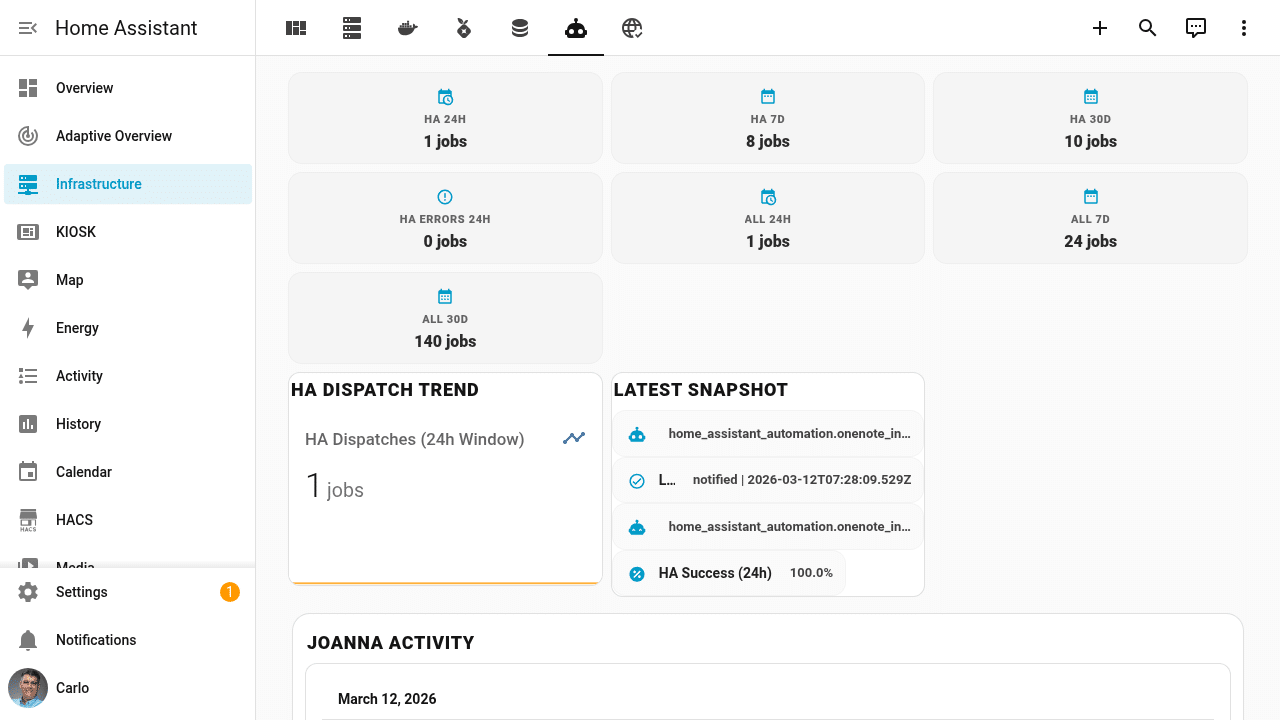
Task: Open the notified snapshot entry
Action: tap(767, 480)
